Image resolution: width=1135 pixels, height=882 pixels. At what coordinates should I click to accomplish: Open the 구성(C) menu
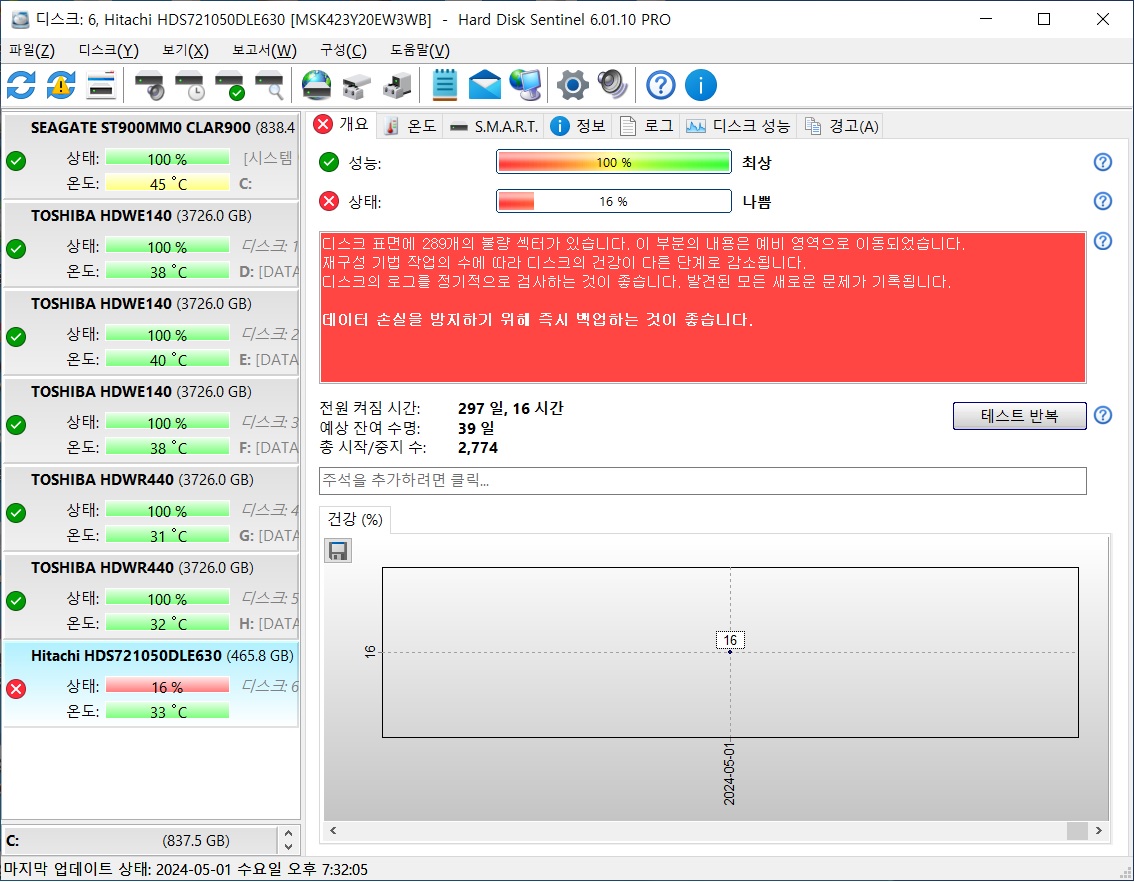click(343, 51)
